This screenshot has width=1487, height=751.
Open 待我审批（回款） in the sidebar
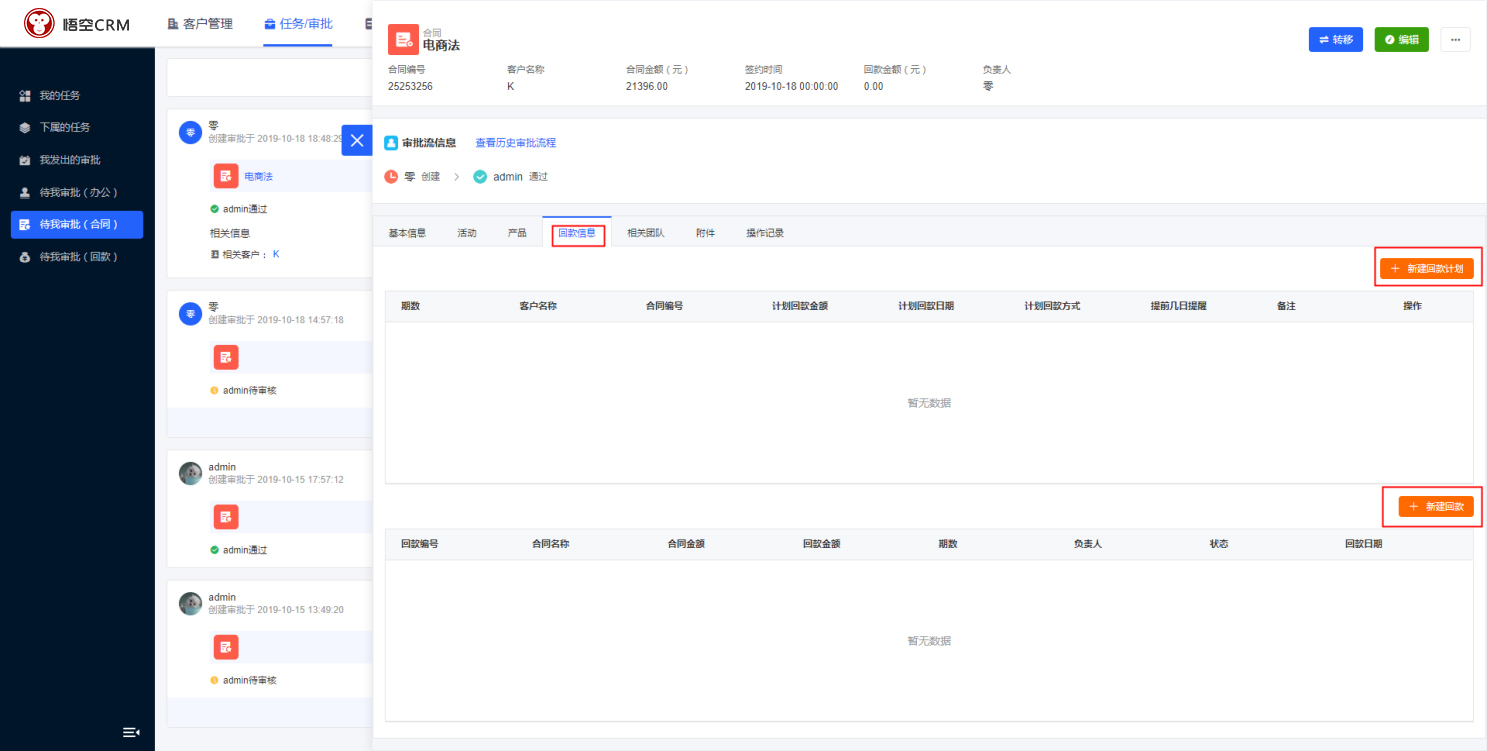pyautogui.click(x=78, y=257)
